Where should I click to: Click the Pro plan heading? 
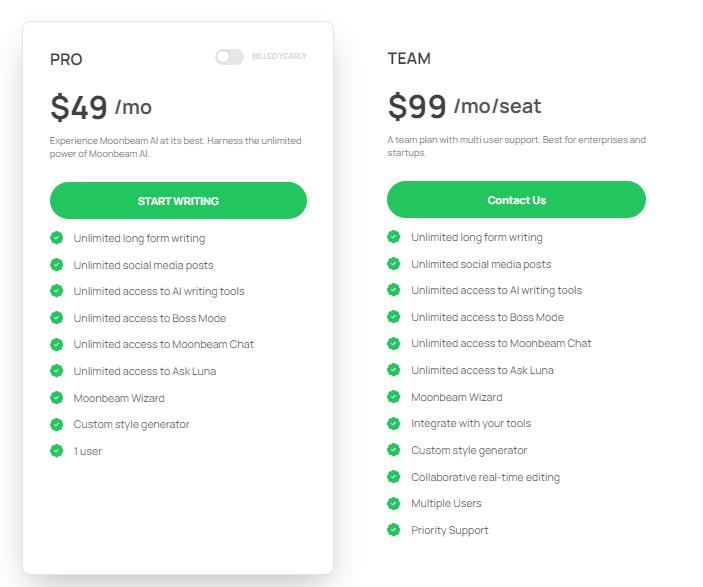pos(66,60)
